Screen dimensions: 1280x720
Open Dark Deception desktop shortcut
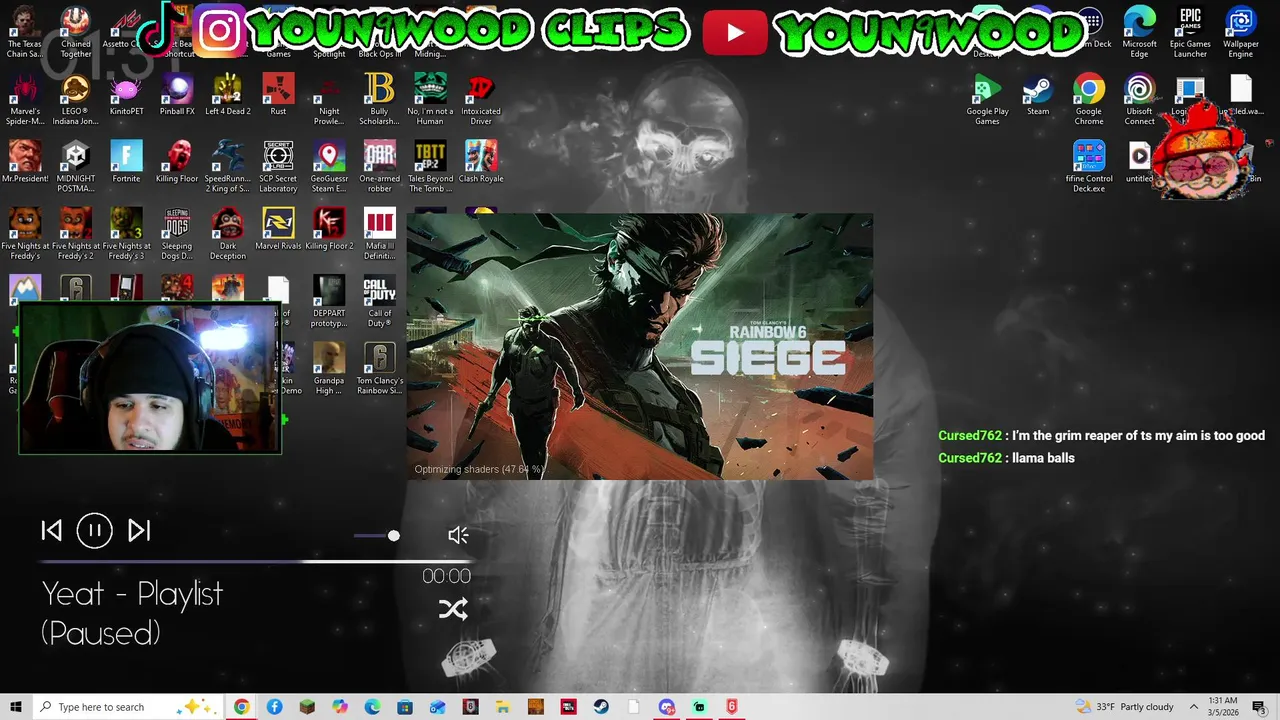point(227,234)
